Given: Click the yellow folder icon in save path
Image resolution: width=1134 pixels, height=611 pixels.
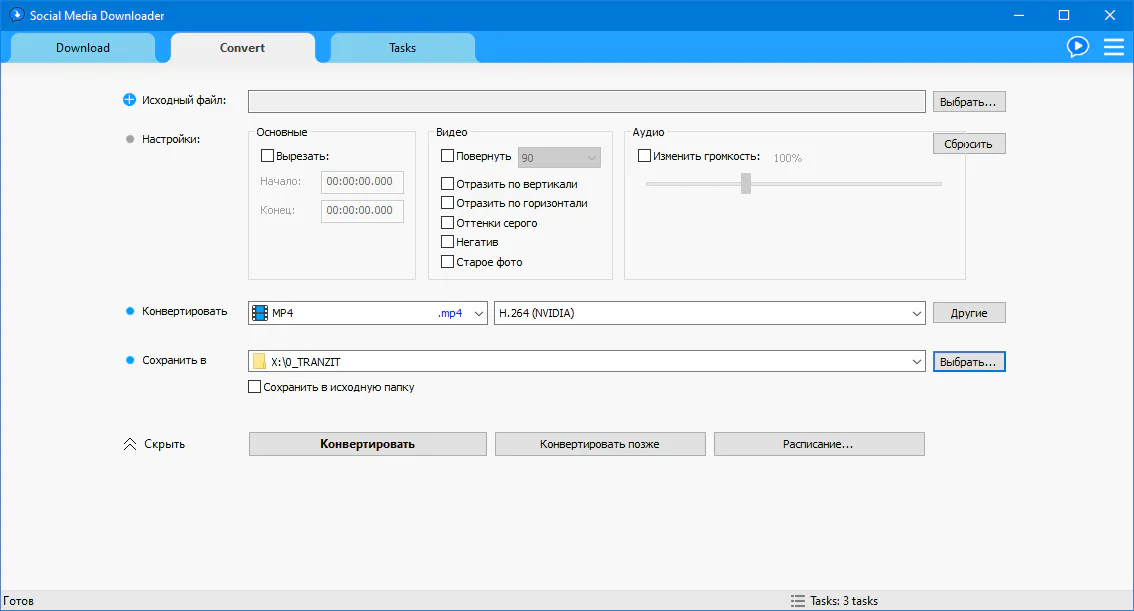Looking at the screenshot, I should (x=260, y=362).
